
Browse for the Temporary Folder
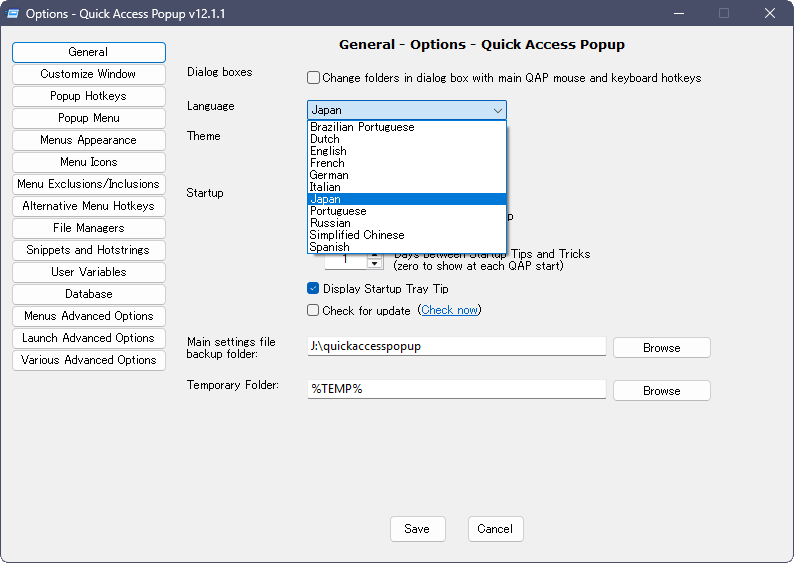662,391
